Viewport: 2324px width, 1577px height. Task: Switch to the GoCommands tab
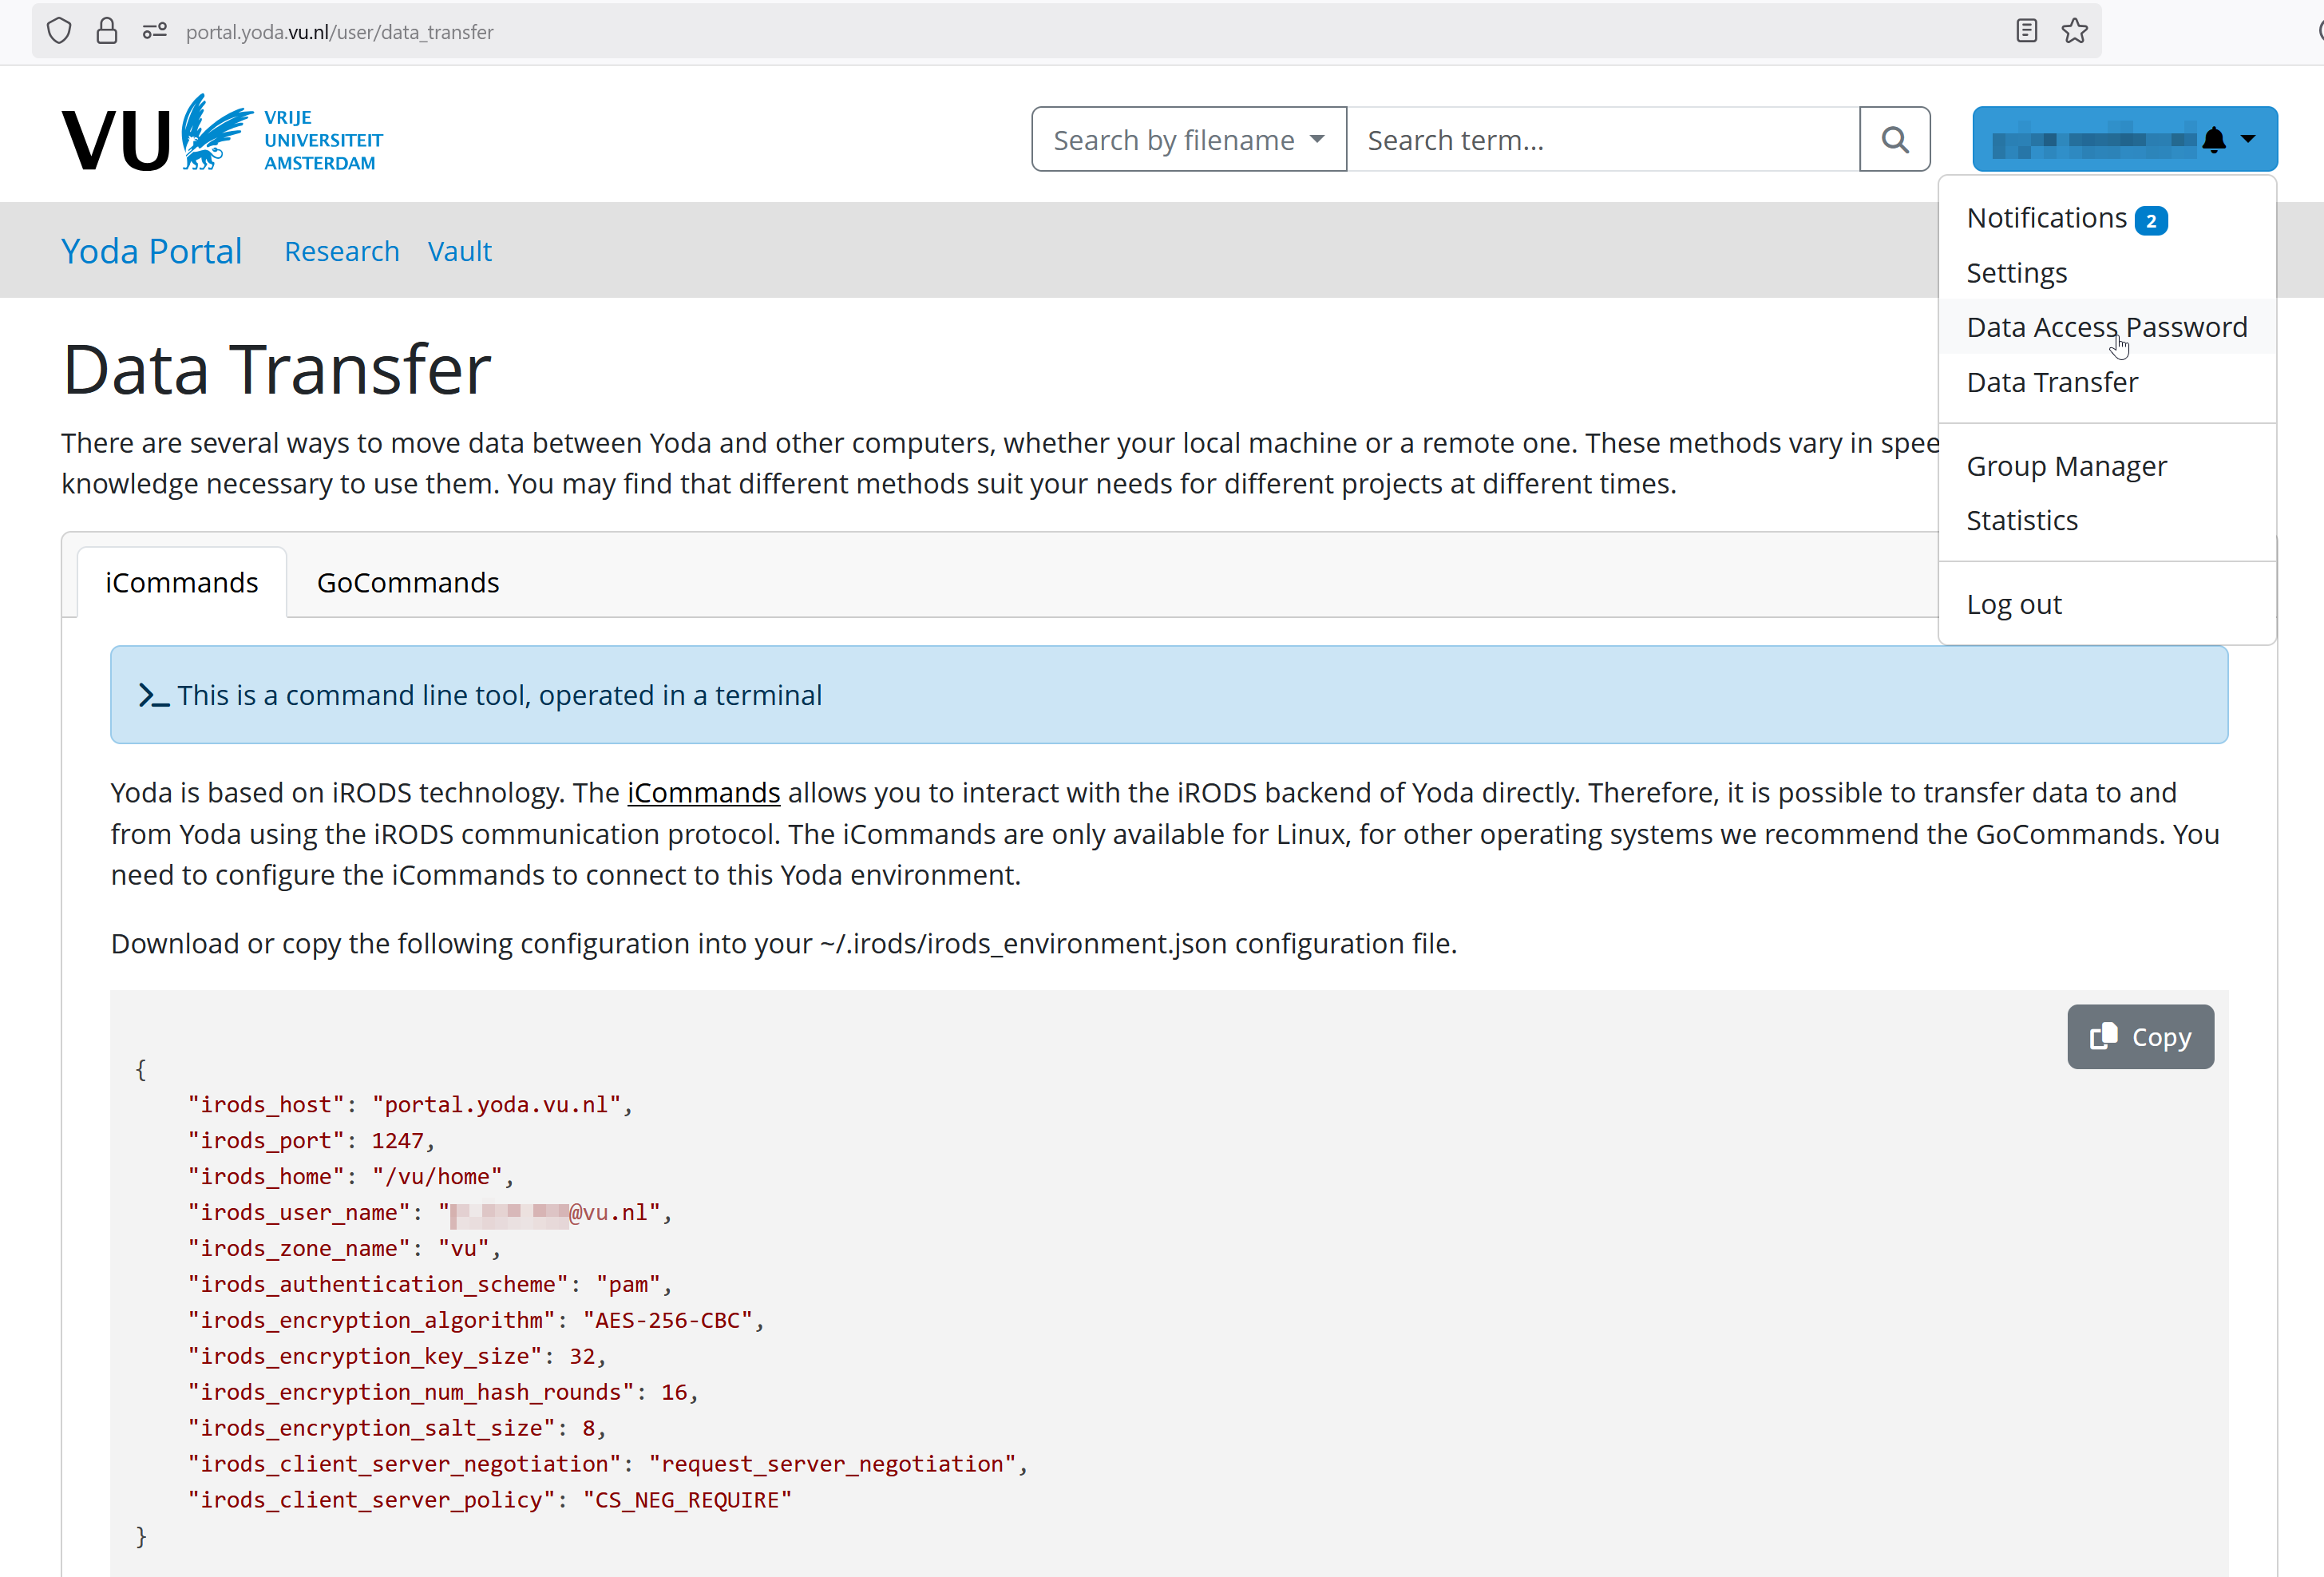coord(407,582)
